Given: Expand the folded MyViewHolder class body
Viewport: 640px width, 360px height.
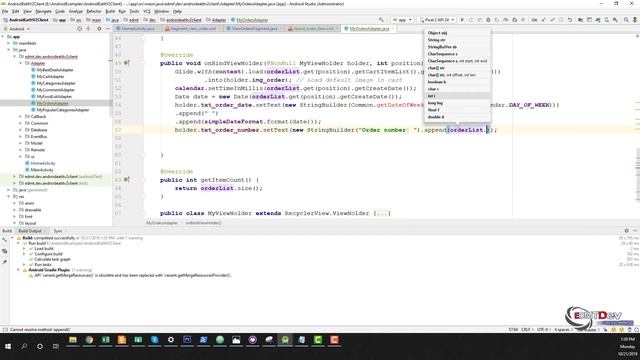Looking at the screenshot, I should (383, 213).
